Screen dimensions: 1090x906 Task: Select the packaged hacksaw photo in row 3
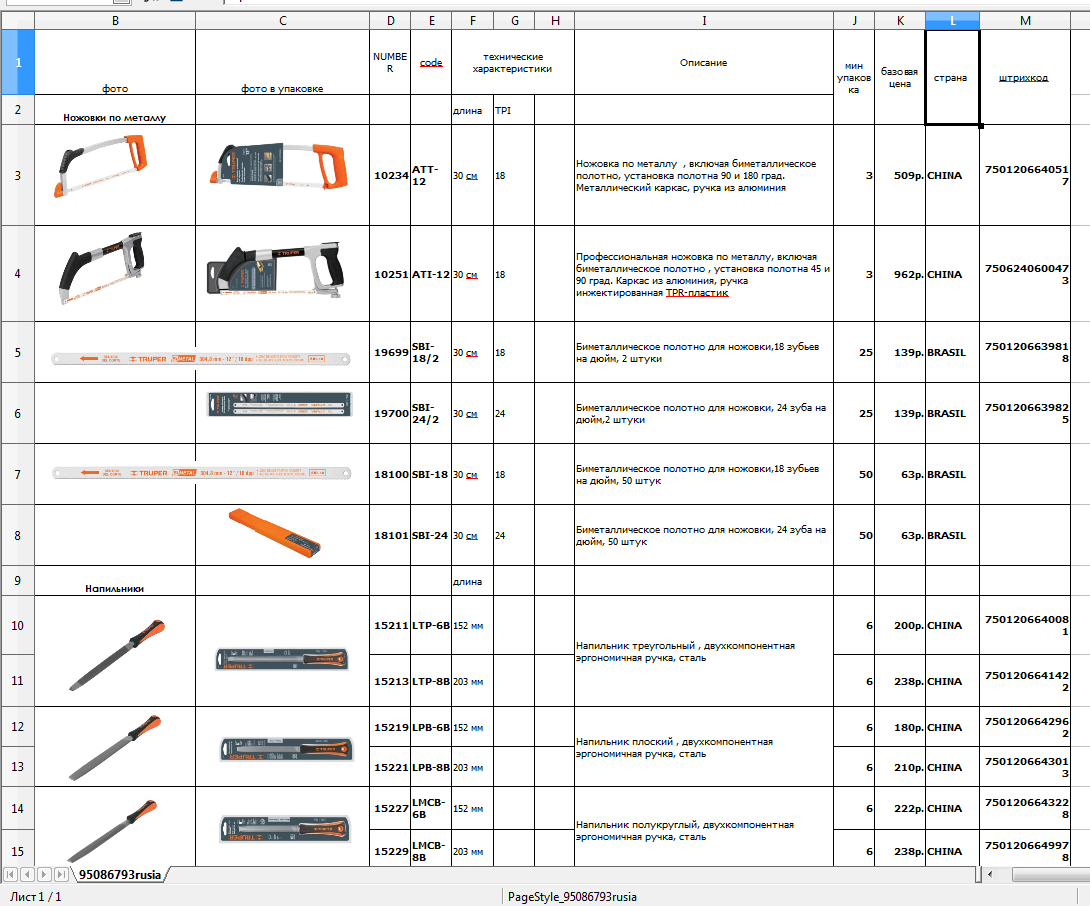tap(279, 167)
